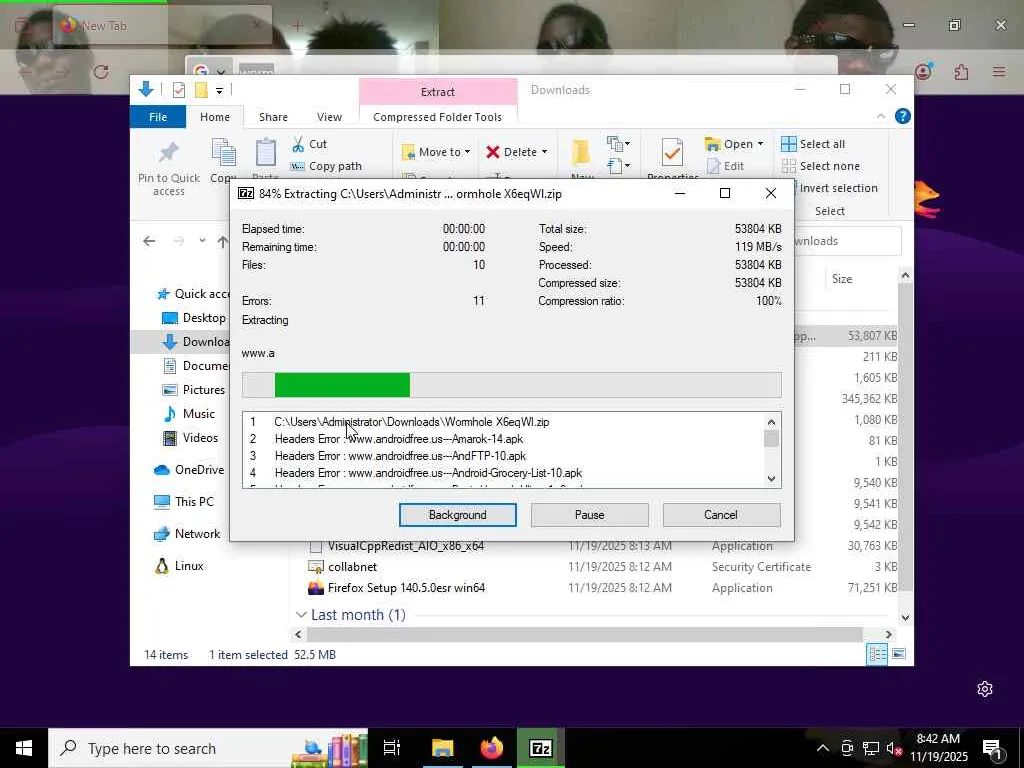
Task: Click the Properties checkmark icon
Action: click(672, 152)
